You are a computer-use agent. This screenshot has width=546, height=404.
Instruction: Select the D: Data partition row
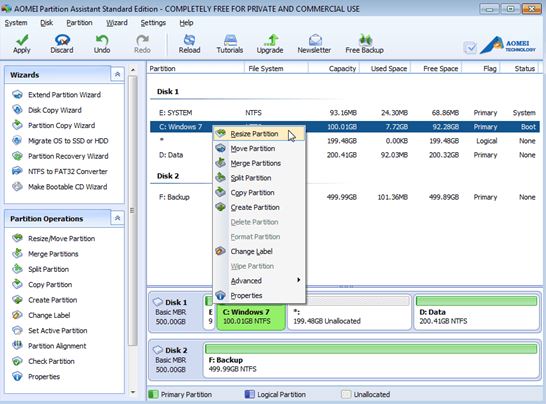pos(345,155)
